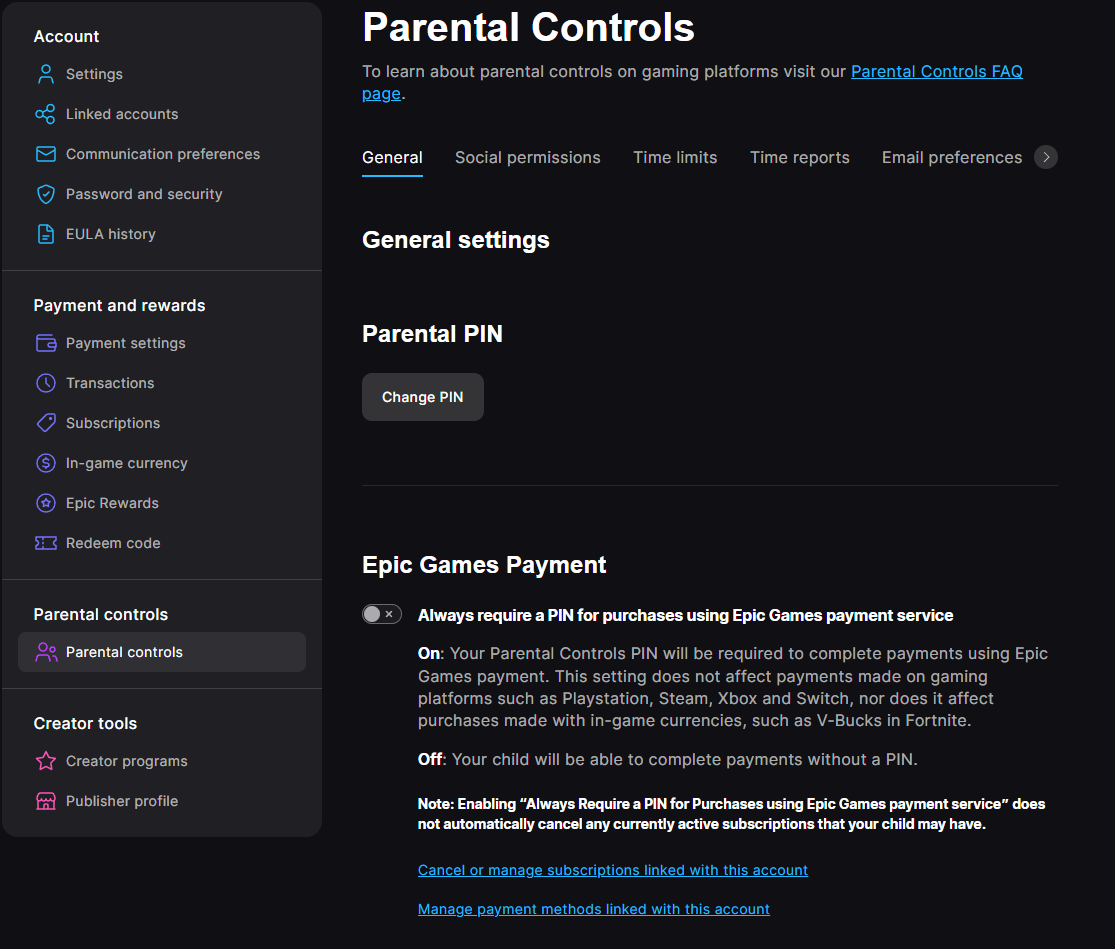Switch to the Social permissions tab
This screenshot has height=949, width=1115.
(528, 157)
